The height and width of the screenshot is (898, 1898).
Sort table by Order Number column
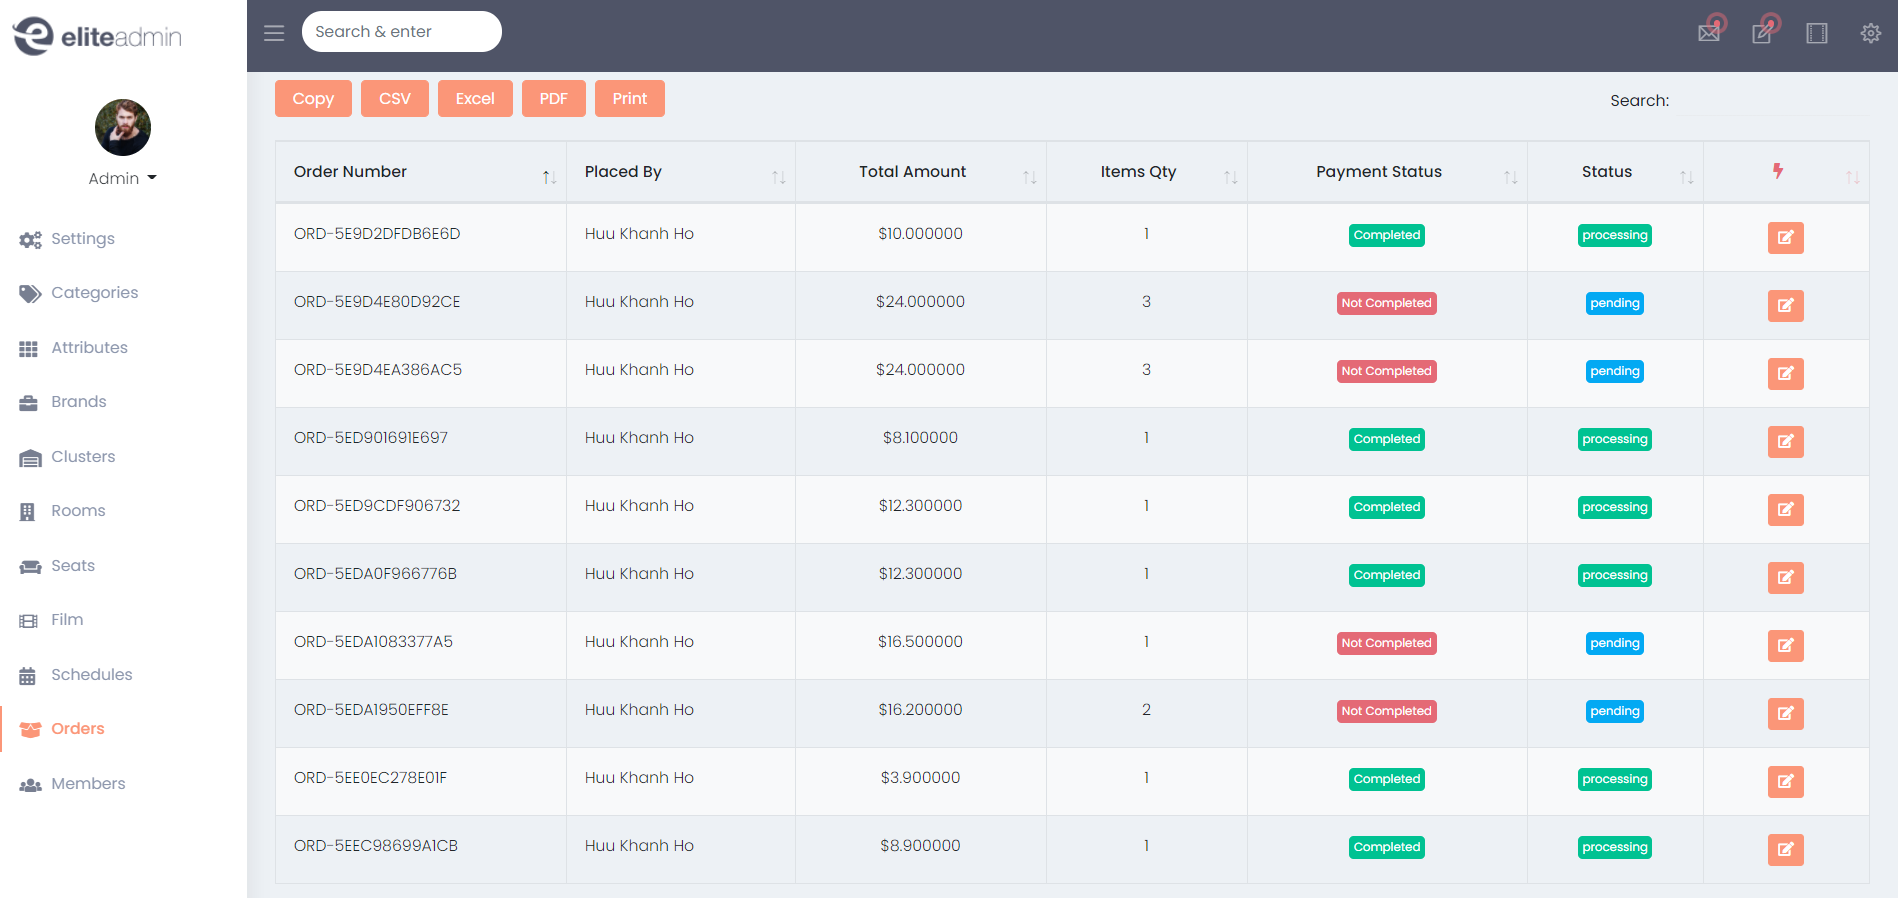click(420, 172)
